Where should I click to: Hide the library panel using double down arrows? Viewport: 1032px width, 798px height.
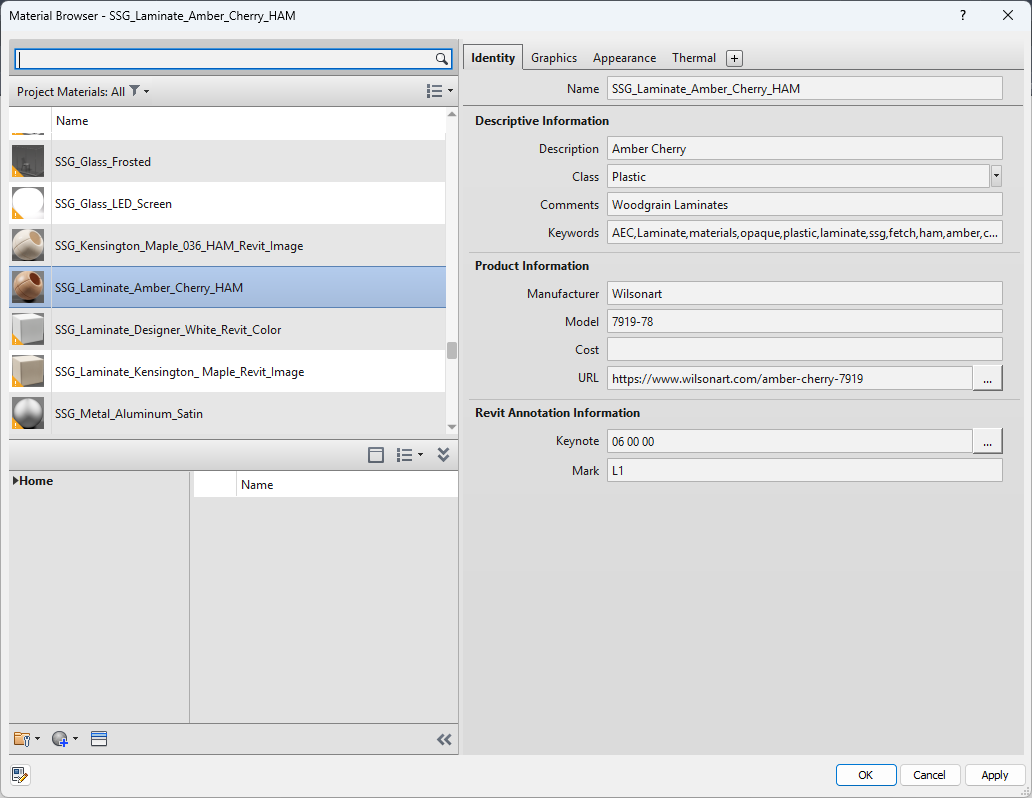pyautogui.click(x=444, y=455)
